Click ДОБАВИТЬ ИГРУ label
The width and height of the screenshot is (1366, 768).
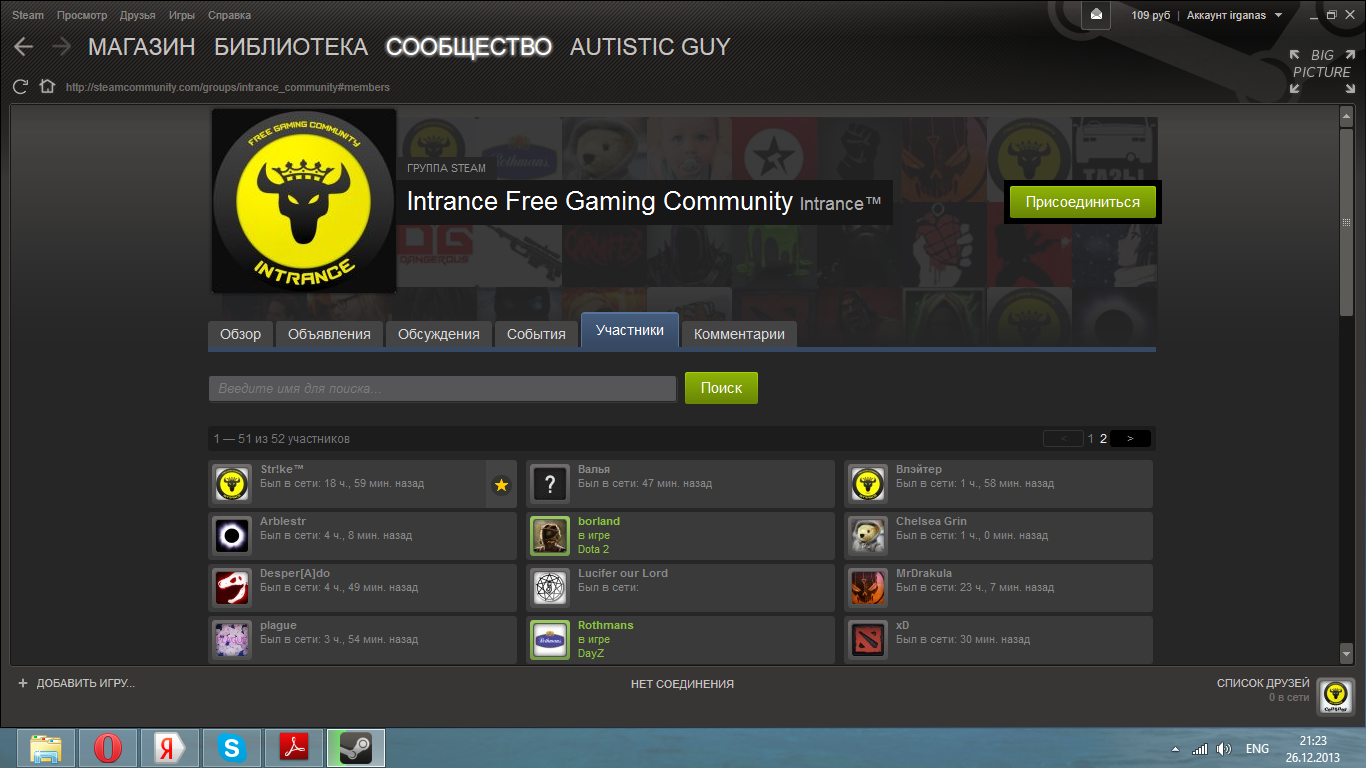click(86, 683)
